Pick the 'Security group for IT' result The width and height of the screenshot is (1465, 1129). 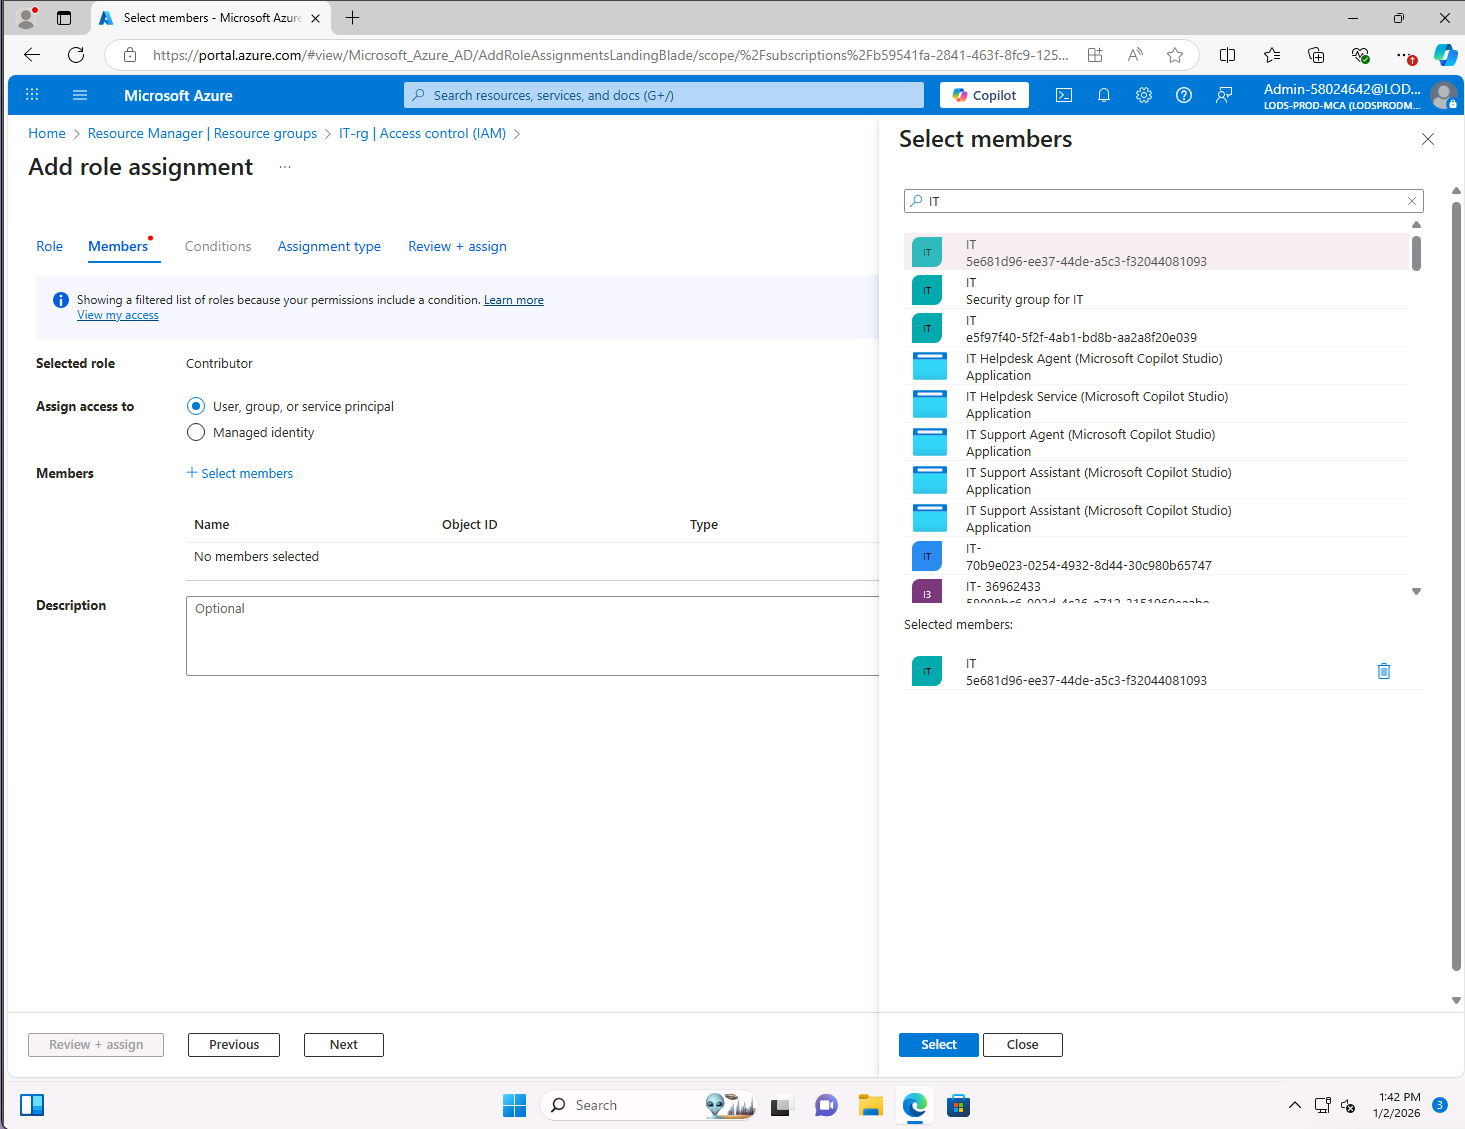tap(1157, 291)
